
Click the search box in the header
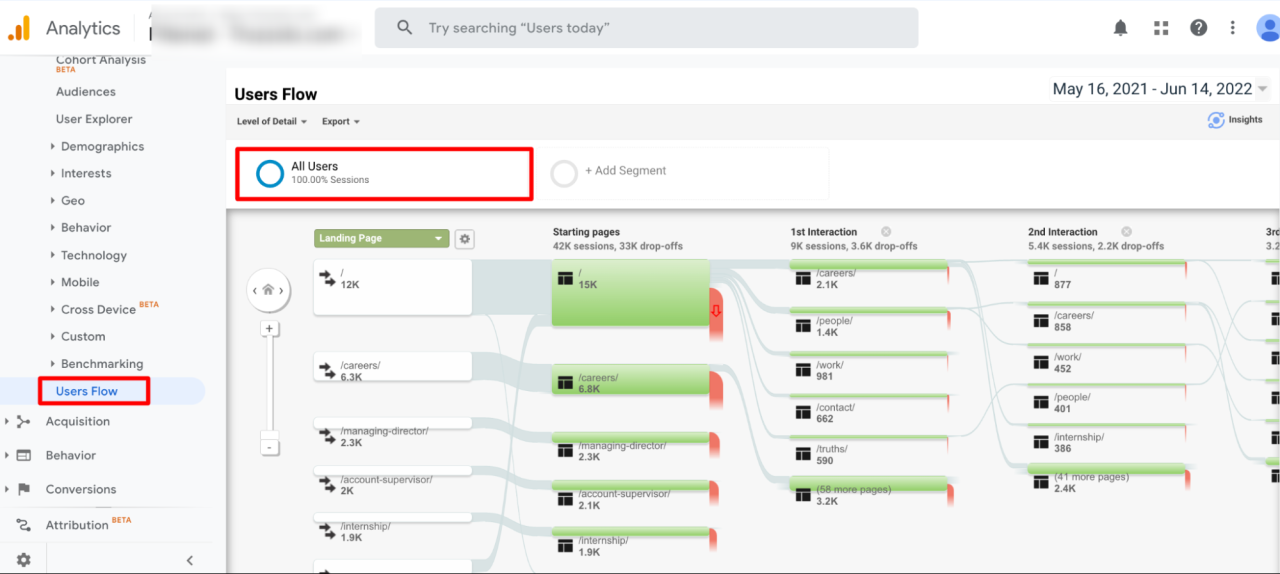click(646, 28)
